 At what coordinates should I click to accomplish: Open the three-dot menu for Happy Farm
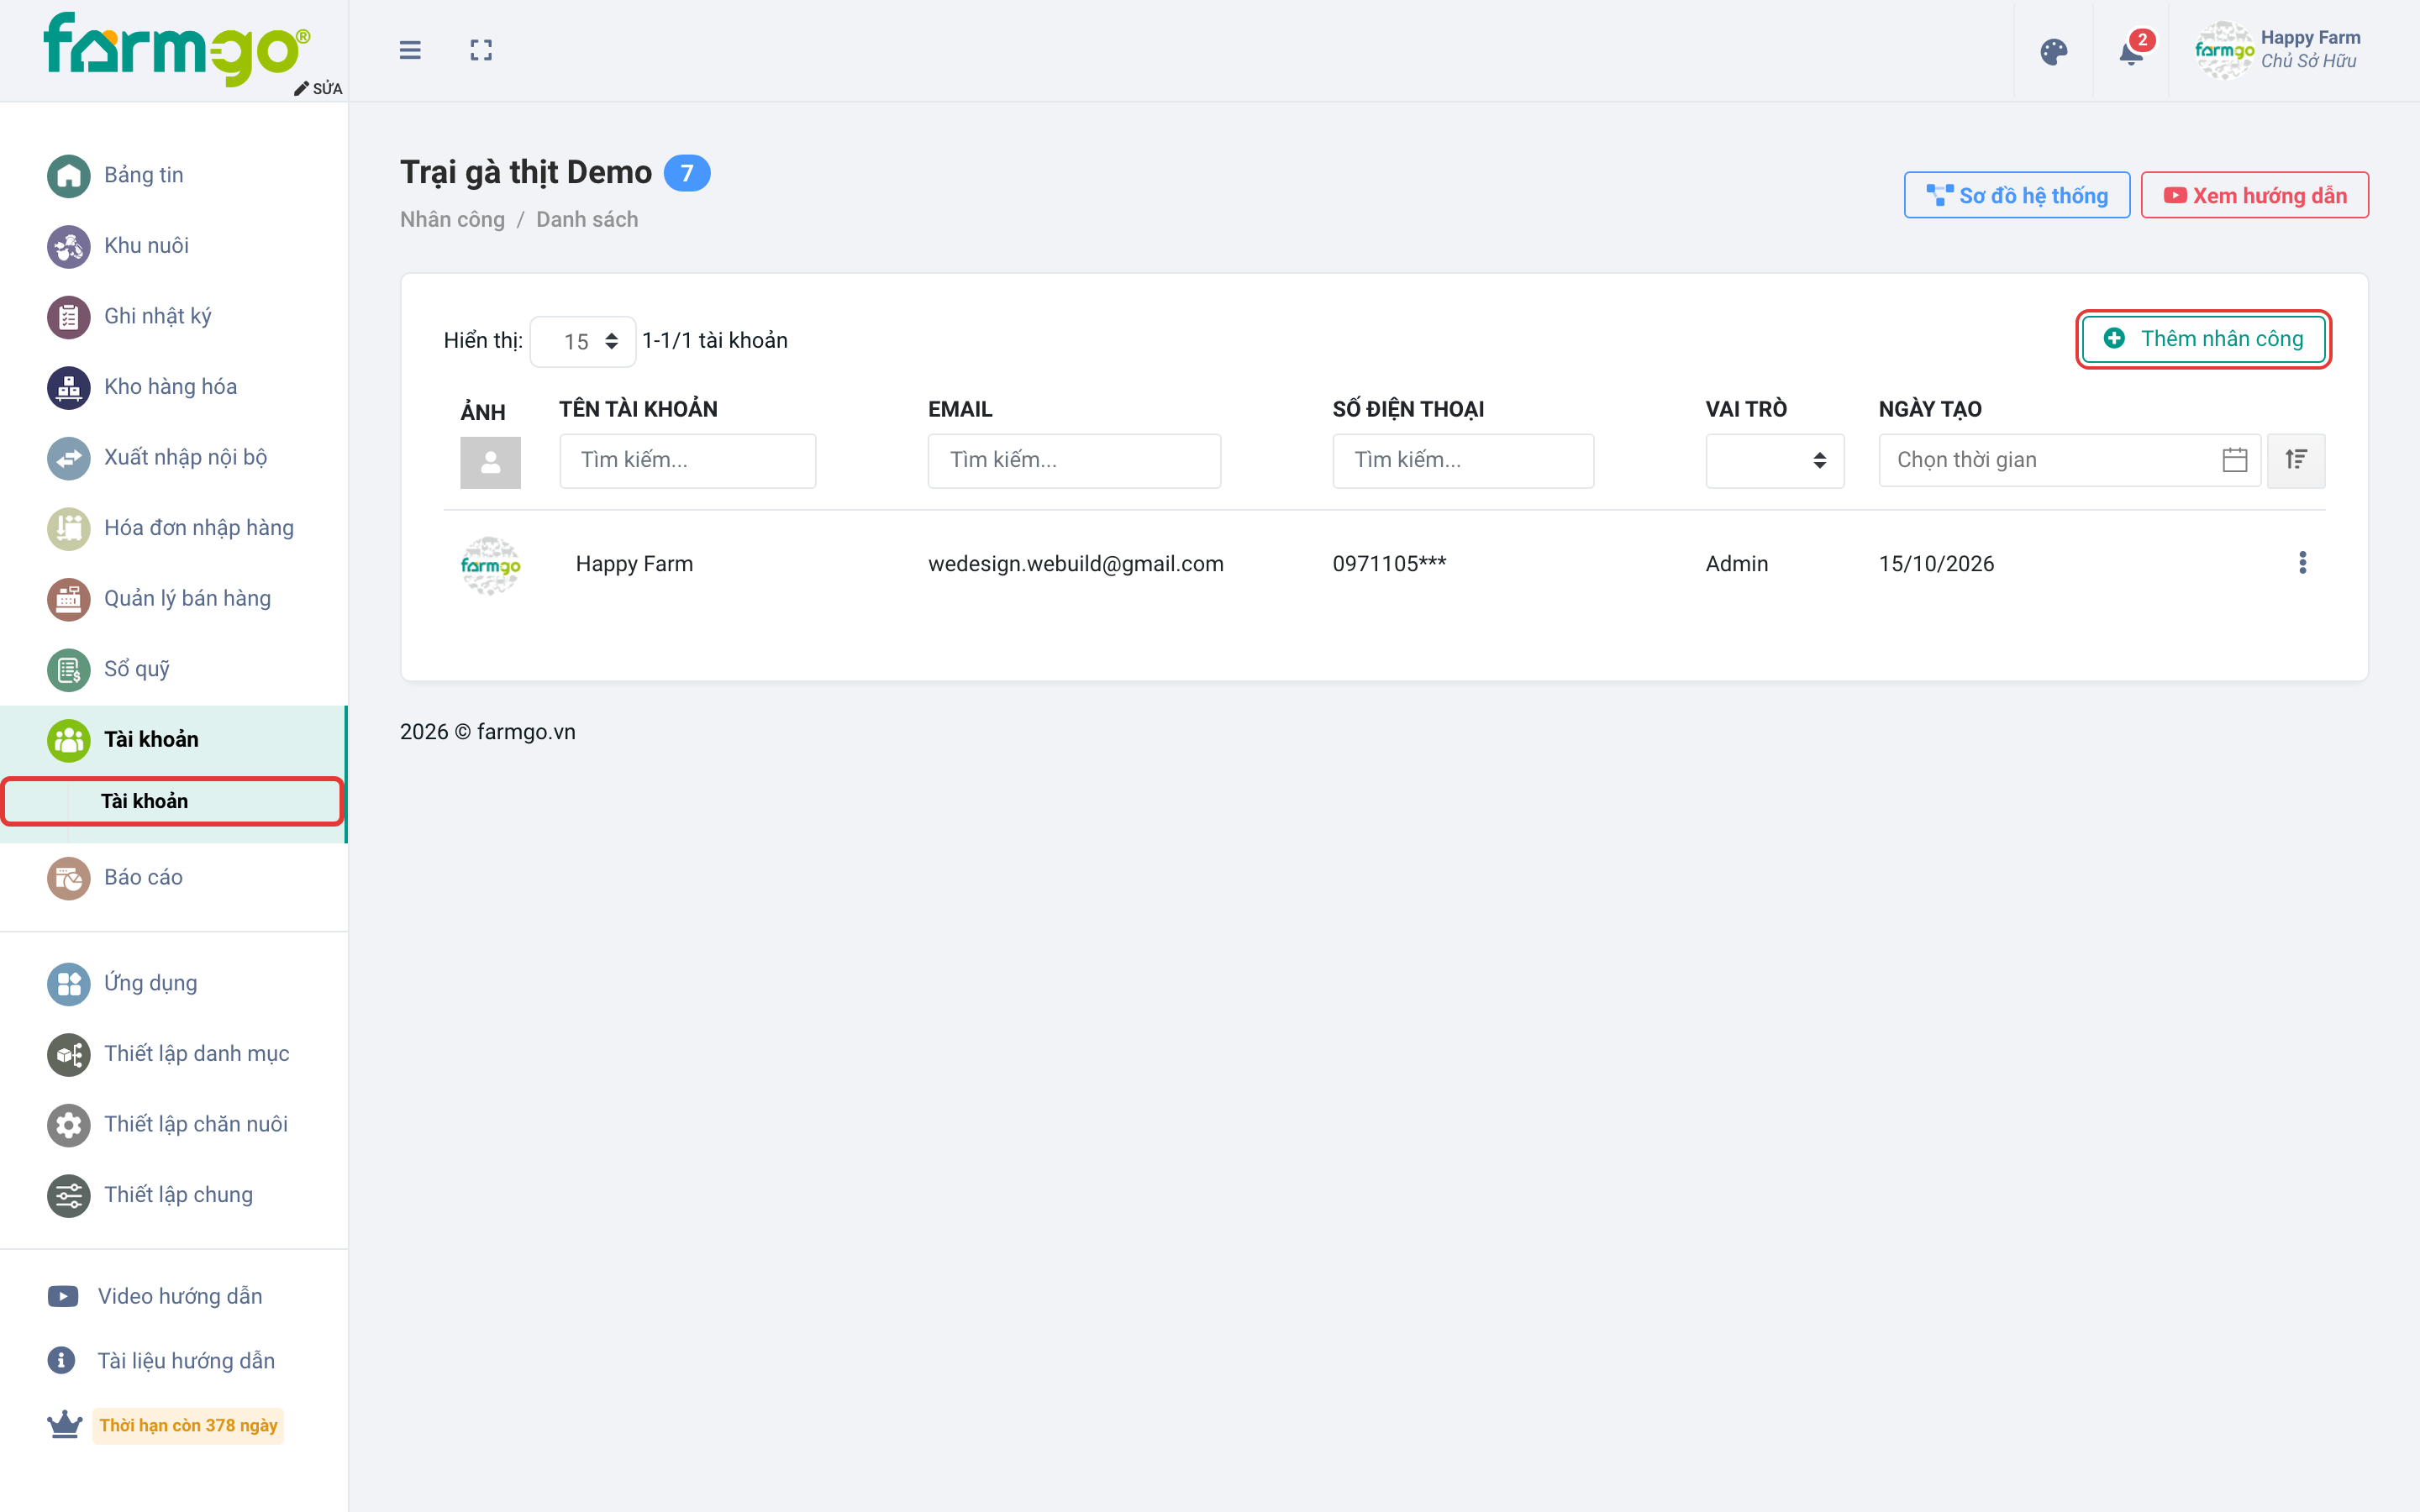pyautogui.click(x=2302, y=563)
